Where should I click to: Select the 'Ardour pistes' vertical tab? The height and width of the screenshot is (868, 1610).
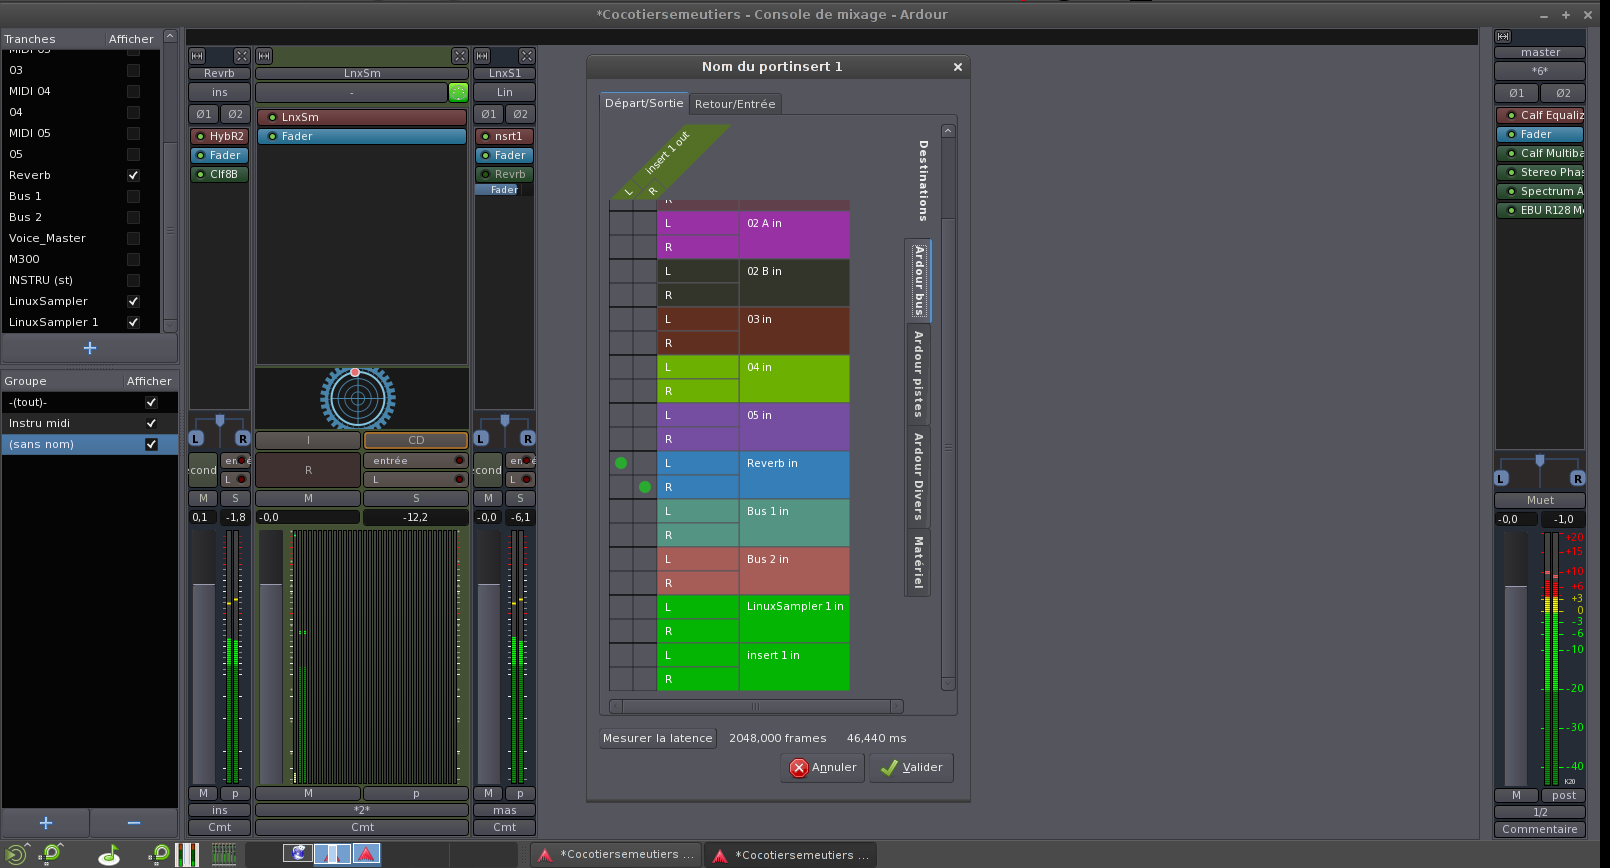918,374
